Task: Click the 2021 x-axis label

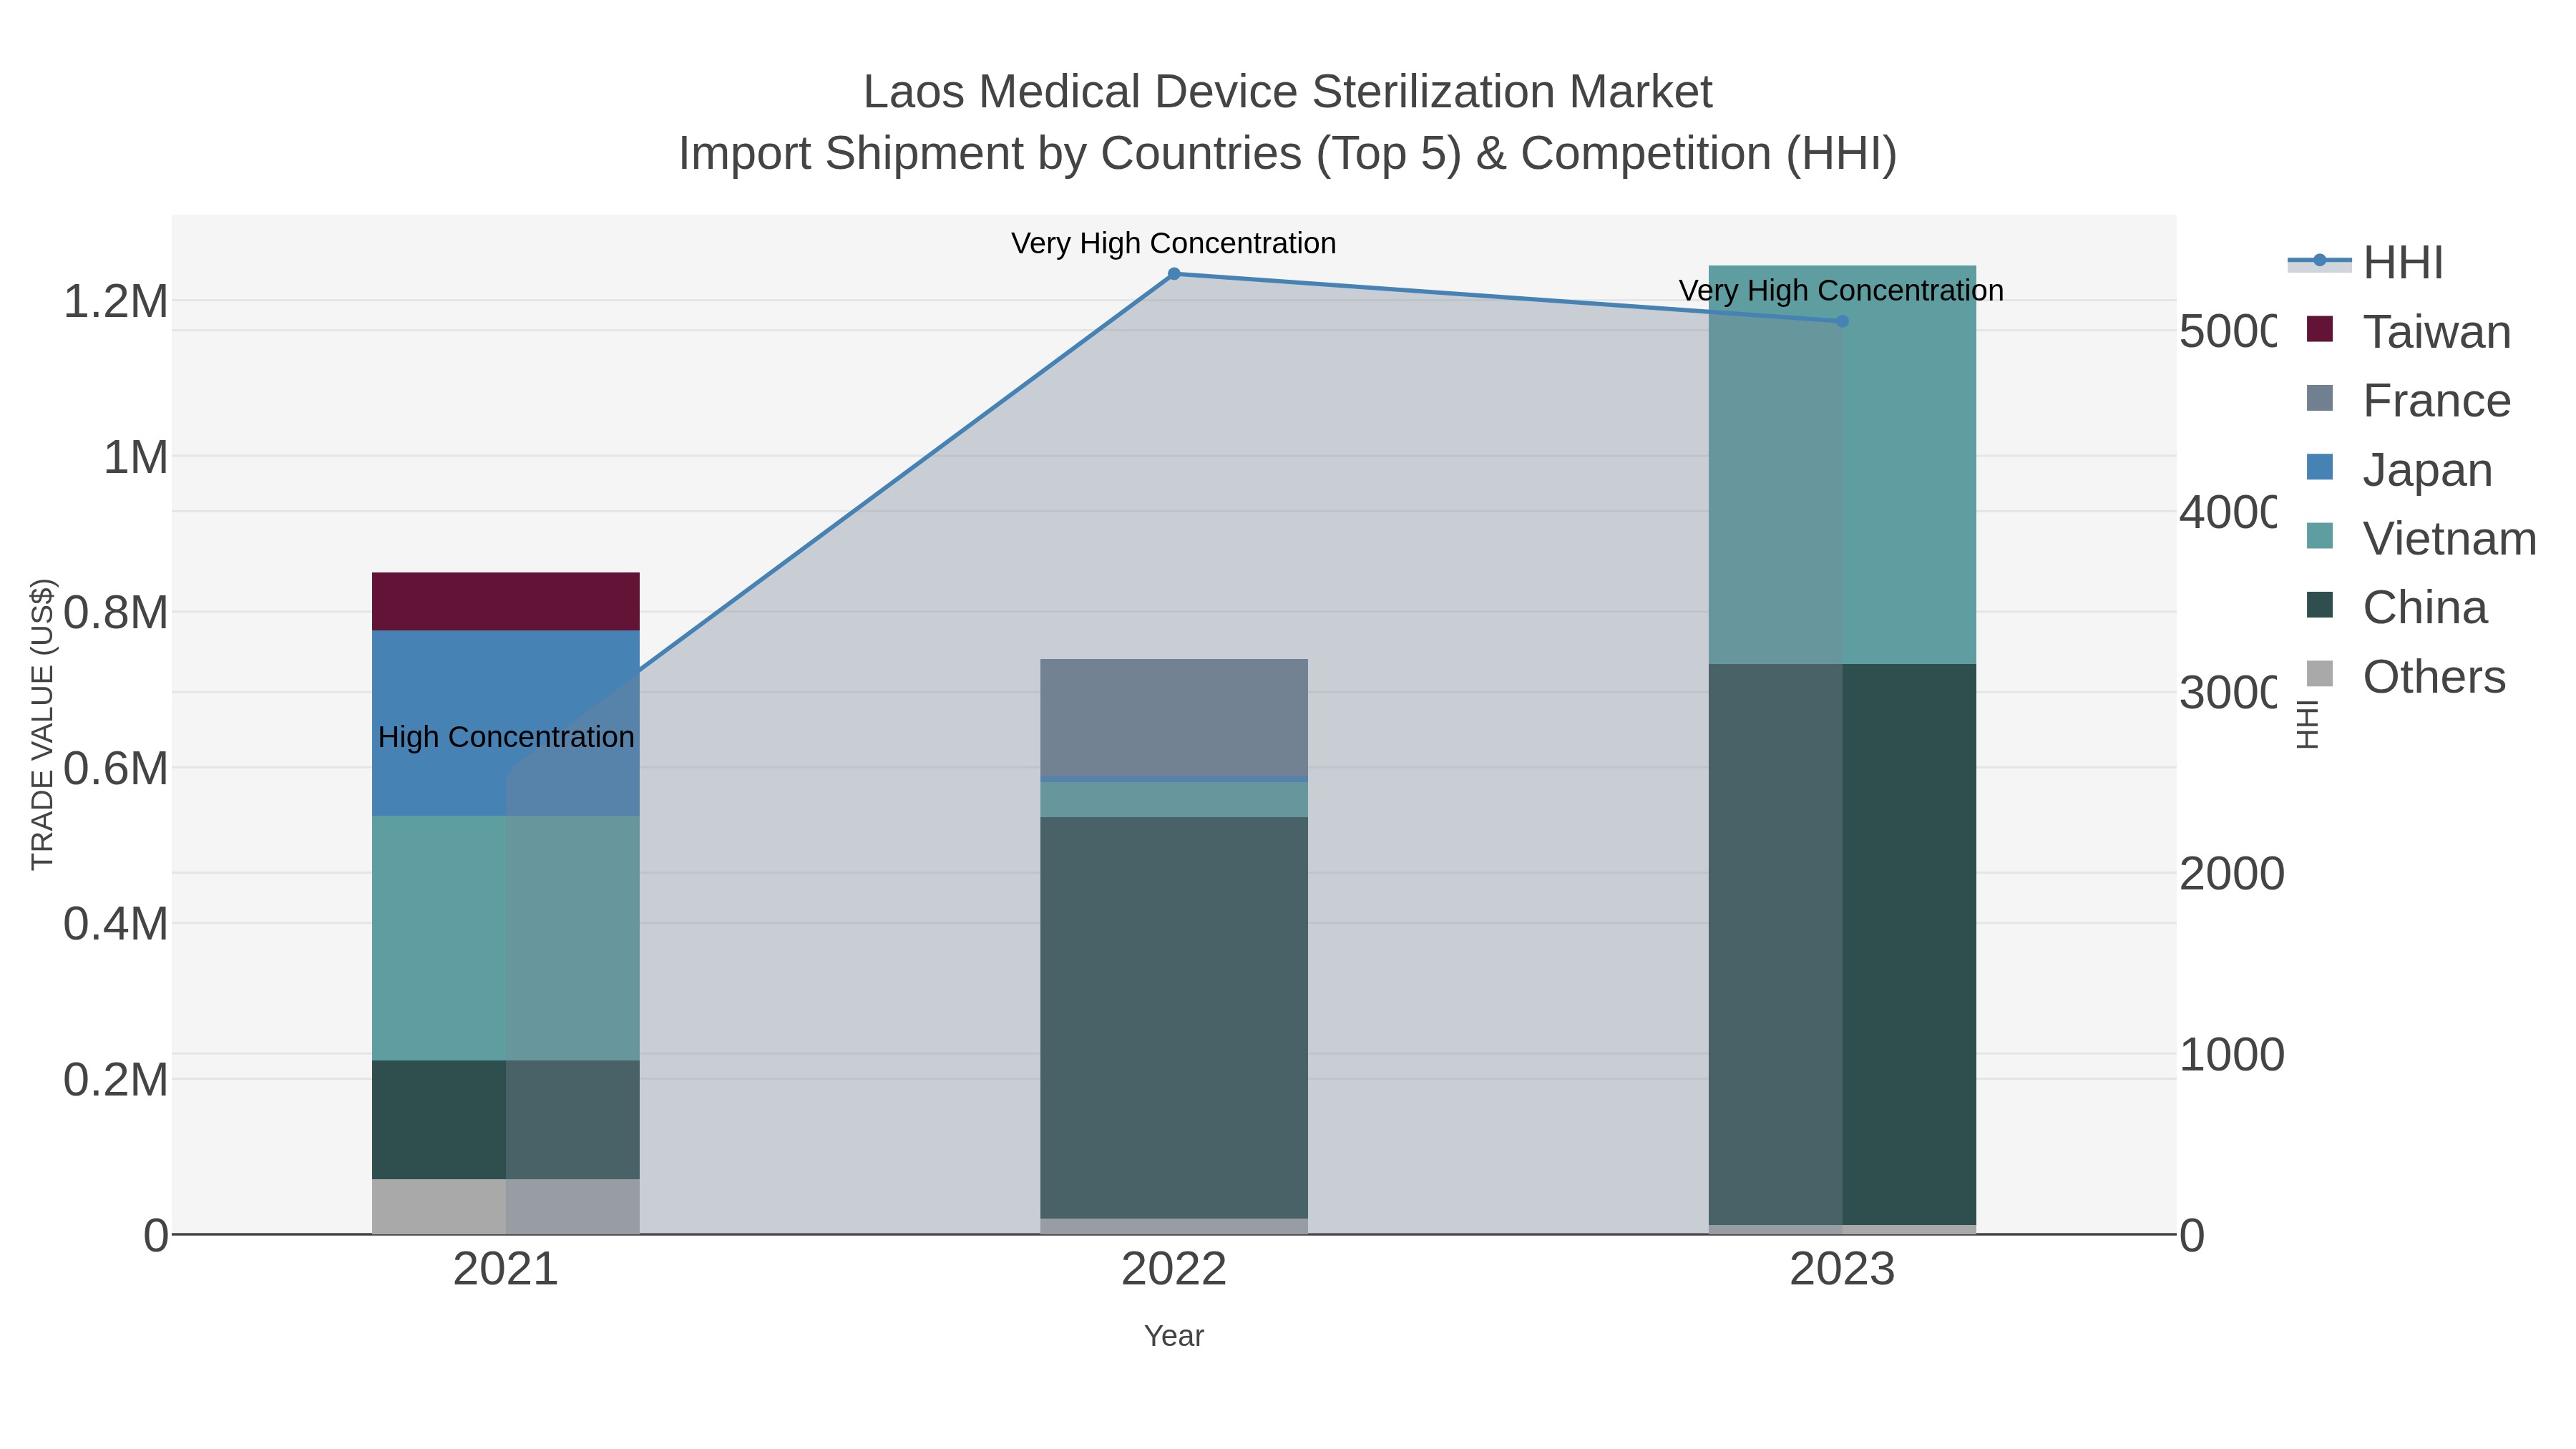Action: click(505, 1270)
